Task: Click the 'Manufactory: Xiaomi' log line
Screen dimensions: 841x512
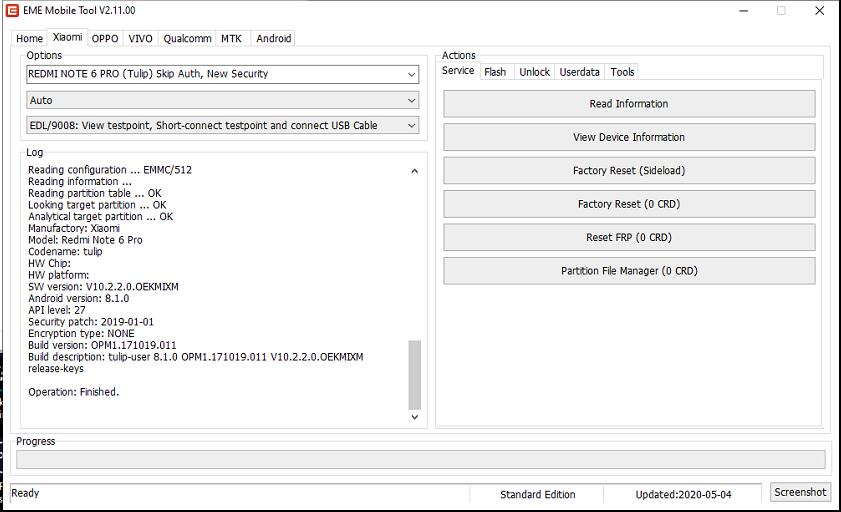Action: click(x=74, y=228)
